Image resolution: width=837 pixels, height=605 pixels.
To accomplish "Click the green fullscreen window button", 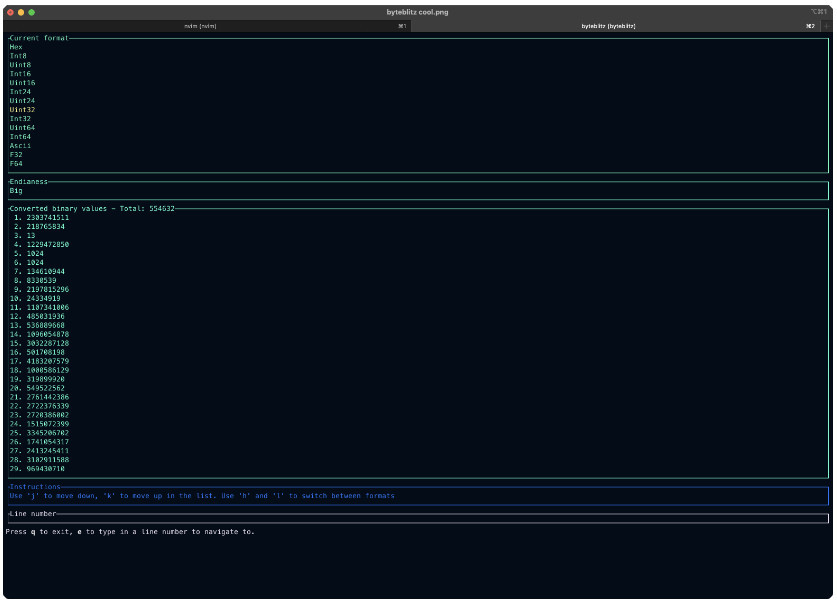I will (x=32, y=12).
